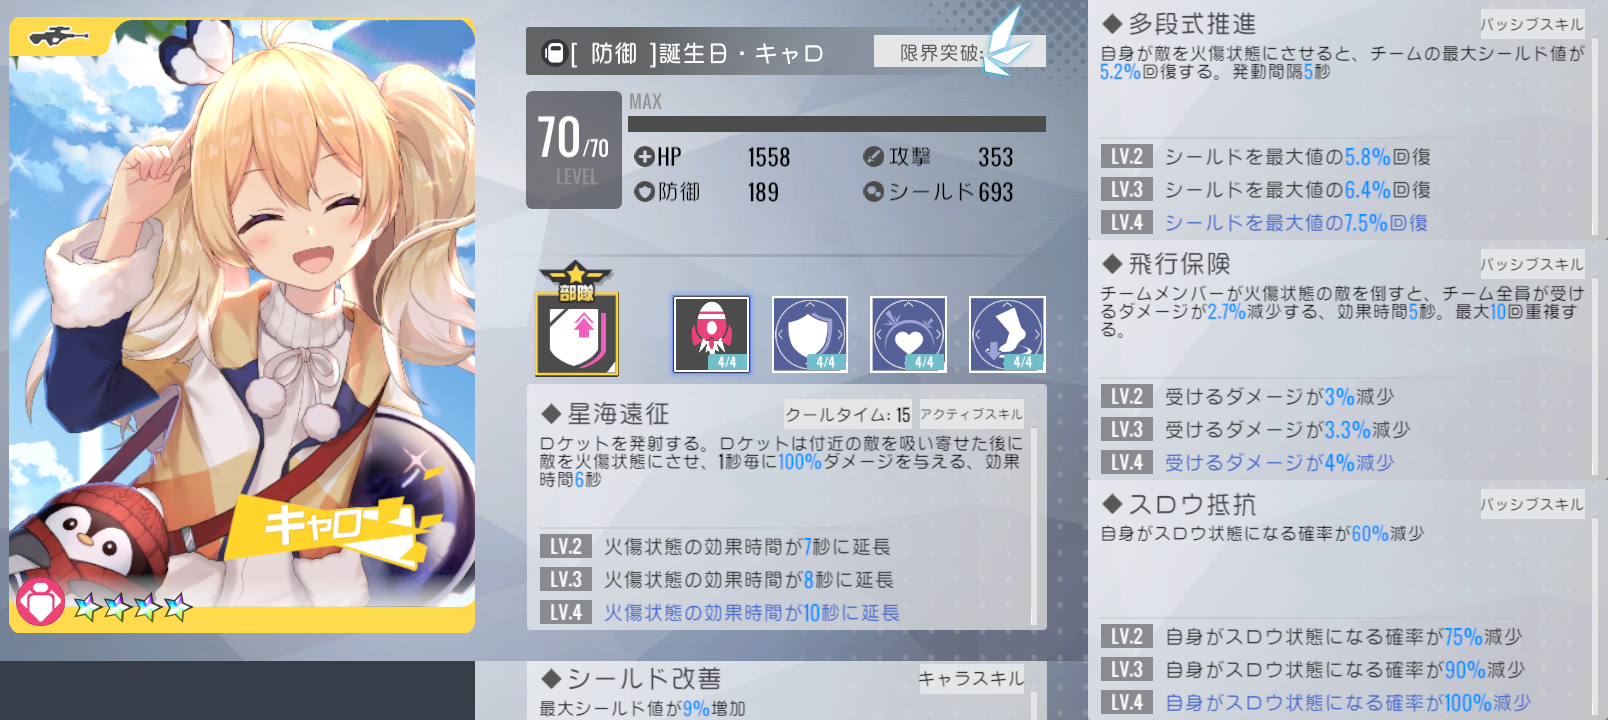Select the shield skill icon
The width and height of the screenshot is (1608, 720).
pyautogui.click(x=810, y=334)
